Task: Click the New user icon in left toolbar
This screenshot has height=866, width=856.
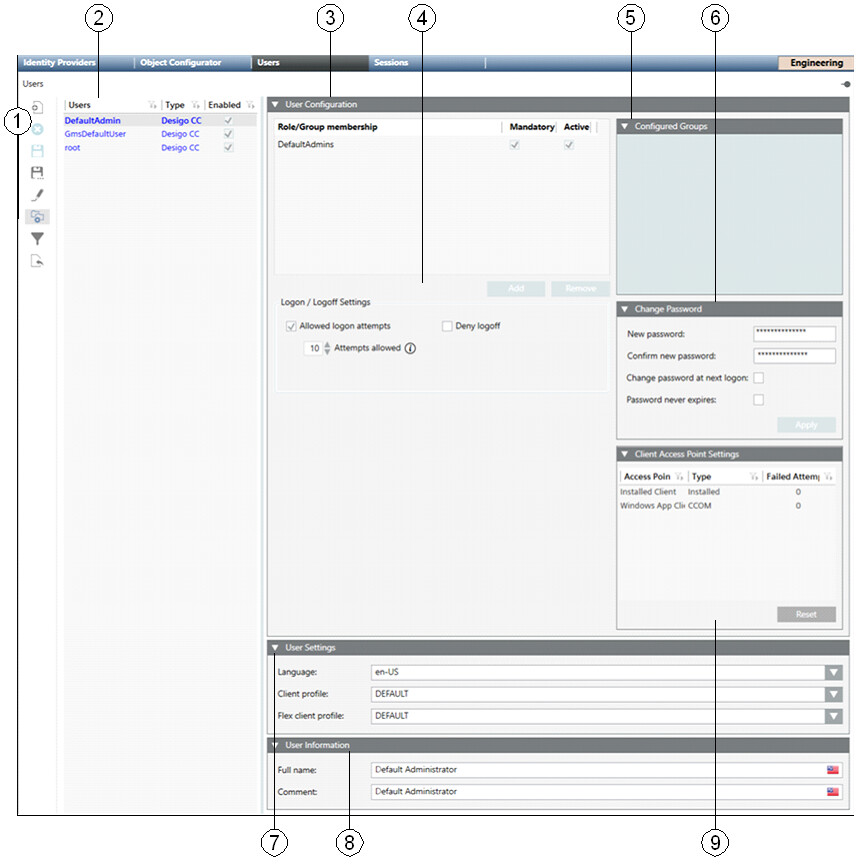Action: click(37, 106)
